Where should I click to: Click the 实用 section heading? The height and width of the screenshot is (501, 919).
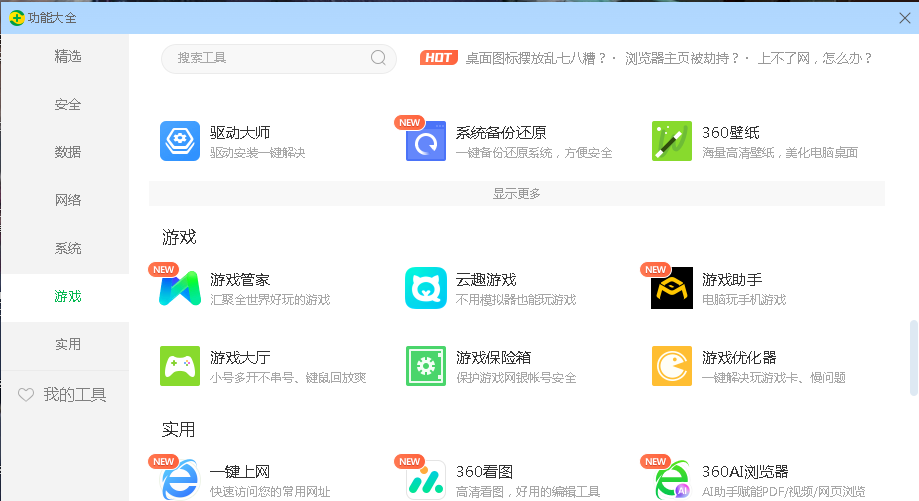(178, 430)
